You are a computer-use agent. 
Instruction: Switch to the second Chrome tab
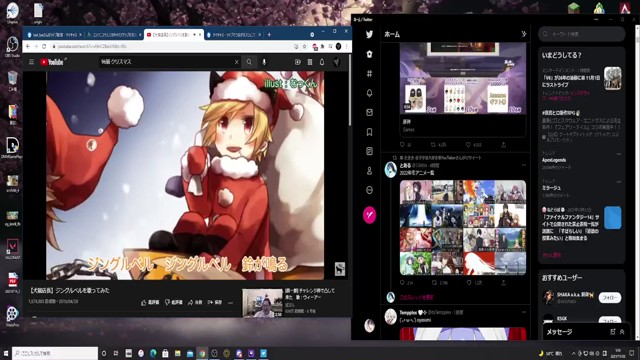[114, 35]
